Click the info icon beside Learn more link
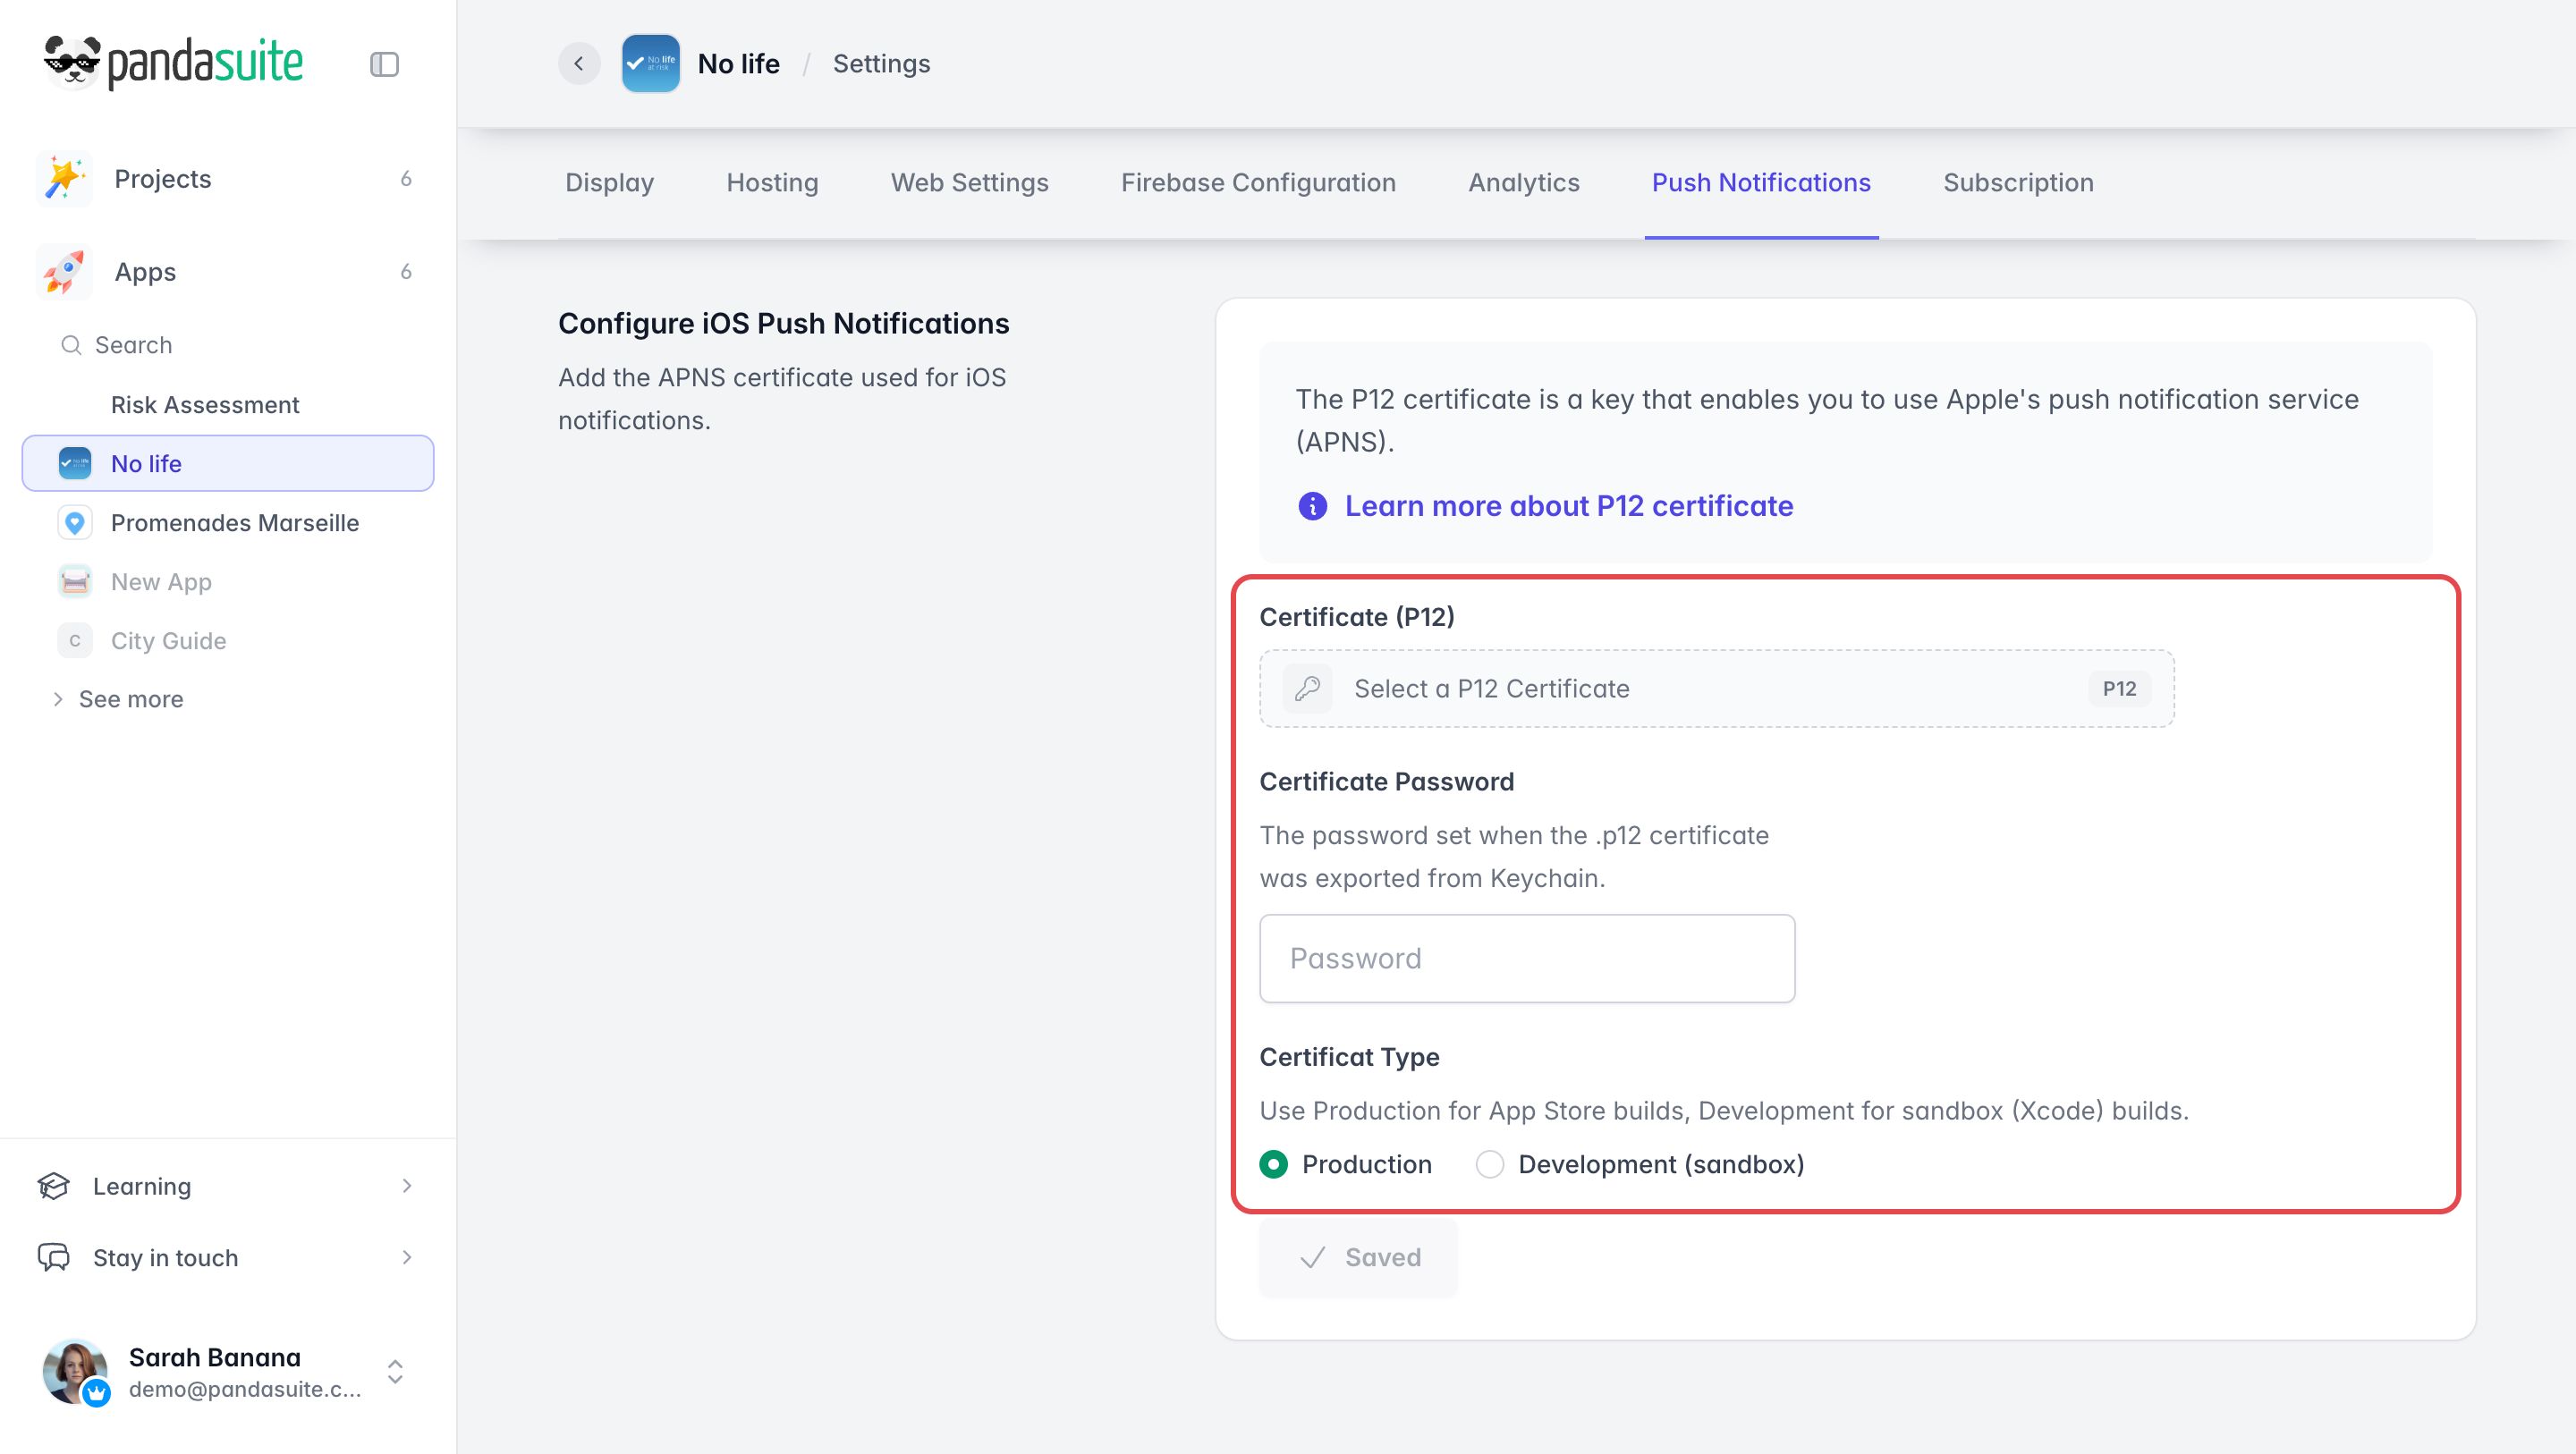This screenshot has width=2576, height=1454. click(x=1312, y=506)
